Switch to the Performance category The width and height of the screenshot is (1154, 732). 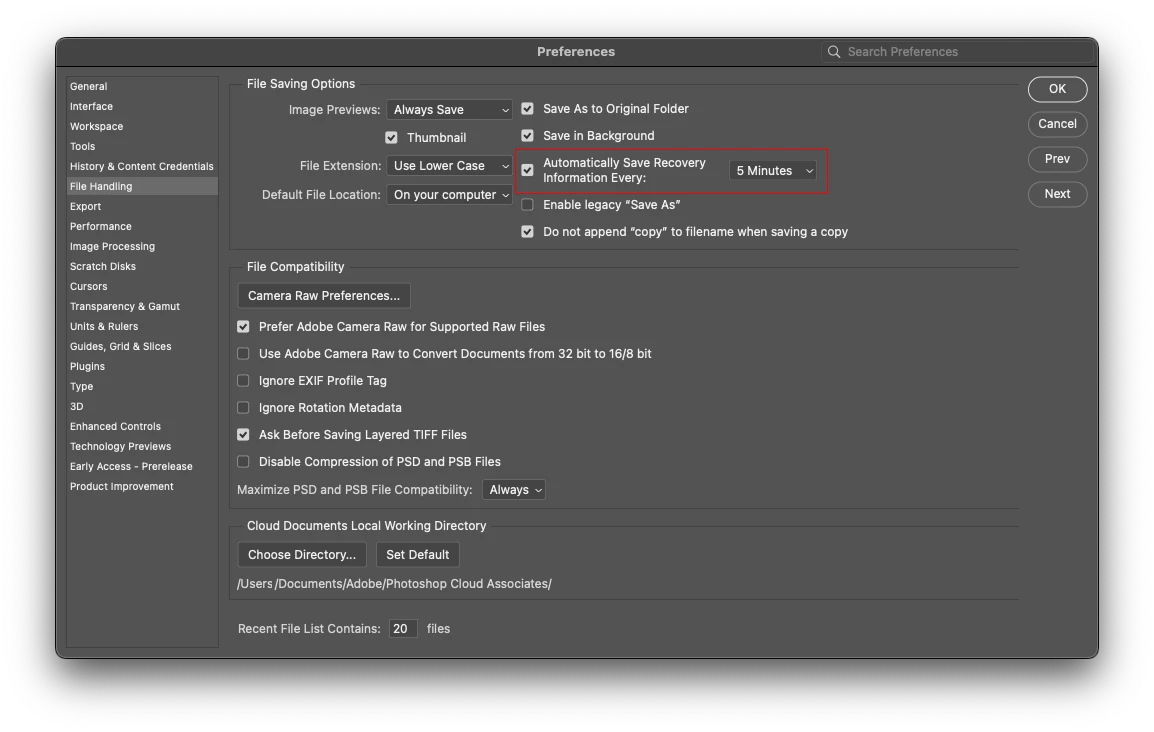pos(101,227)
